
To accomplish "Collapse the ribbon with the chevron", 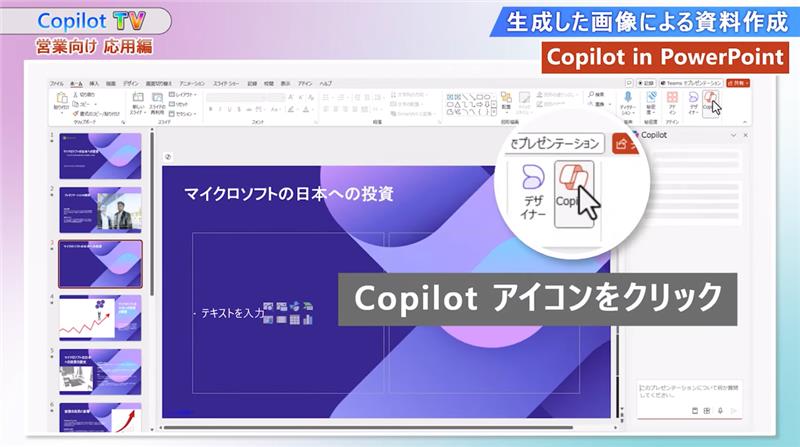I will pos(745,122).
